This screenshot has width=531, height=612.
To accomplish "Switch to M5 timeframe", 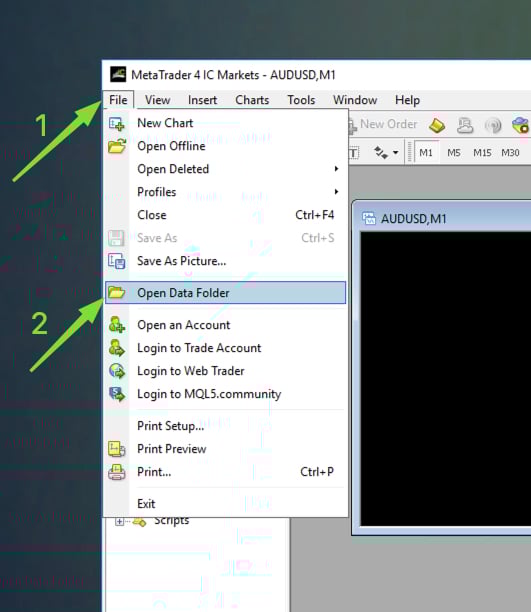I will click(454, 153).
